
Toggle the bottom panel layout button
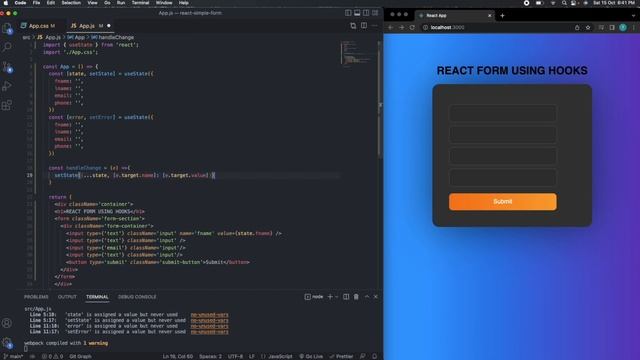point(357,13)
